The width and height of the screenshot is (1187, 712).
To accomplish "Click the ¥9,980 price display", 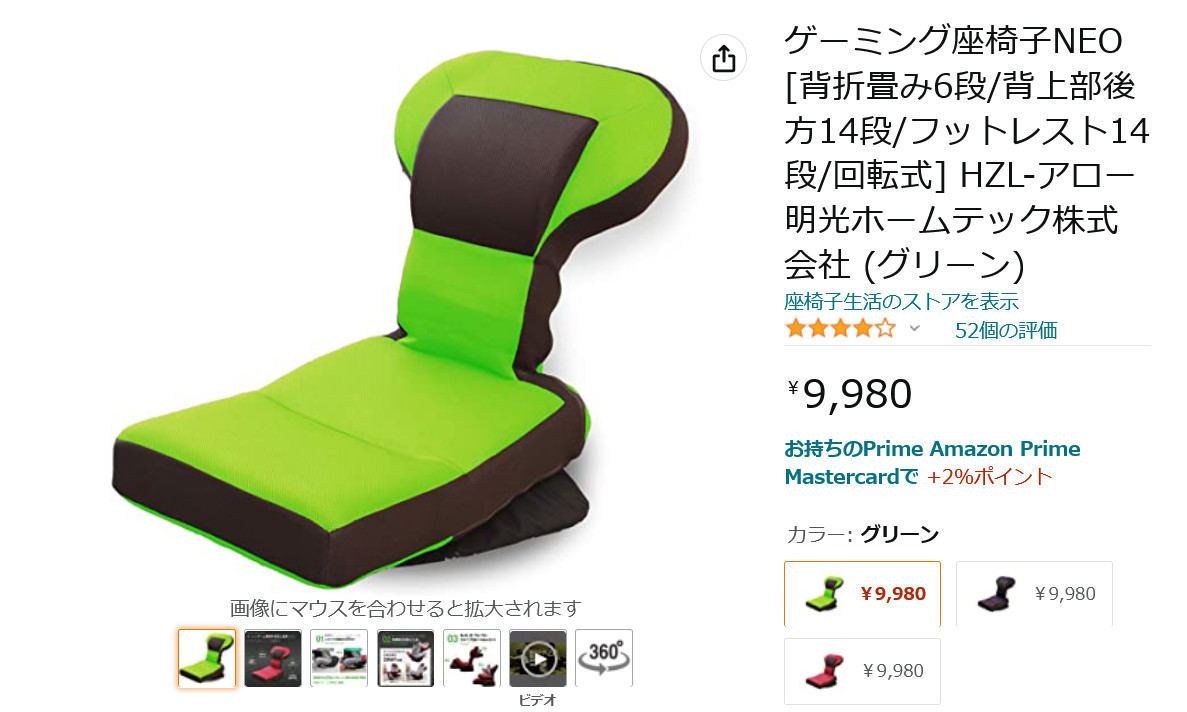I will (x=849, y=393).
